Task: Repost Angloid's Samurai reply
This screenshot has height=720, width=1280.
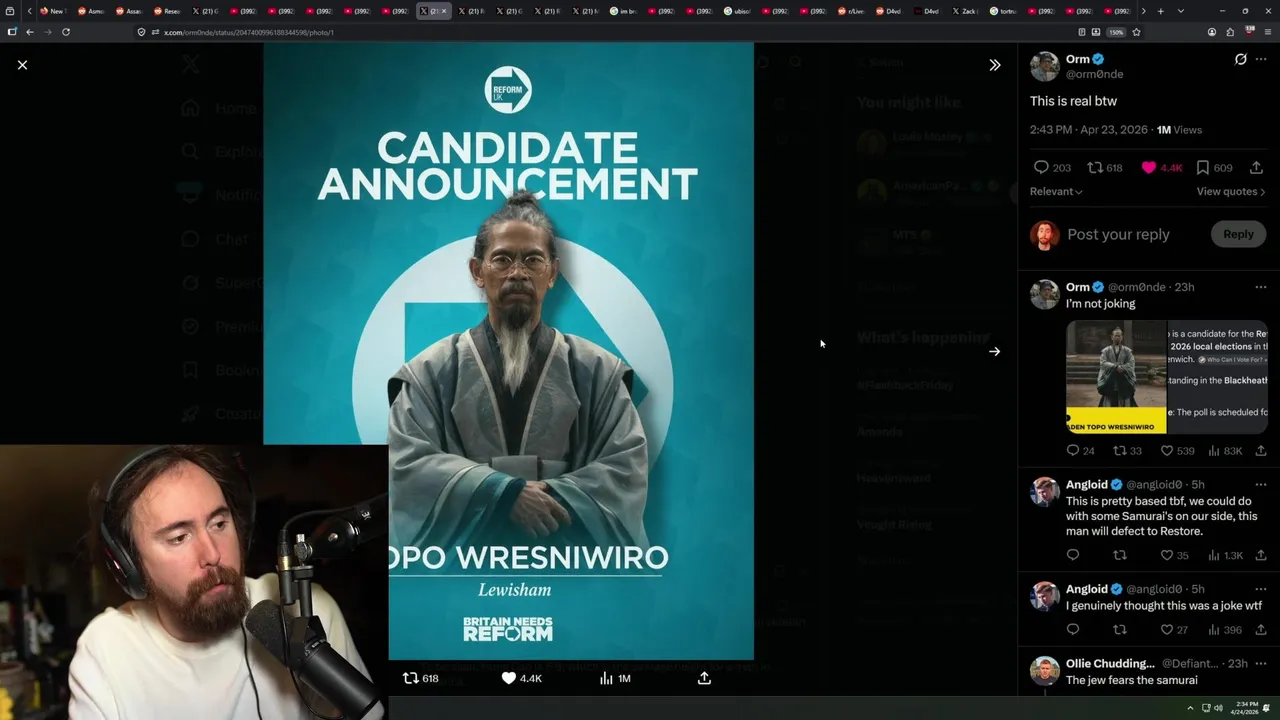Action: [1120, 555]
